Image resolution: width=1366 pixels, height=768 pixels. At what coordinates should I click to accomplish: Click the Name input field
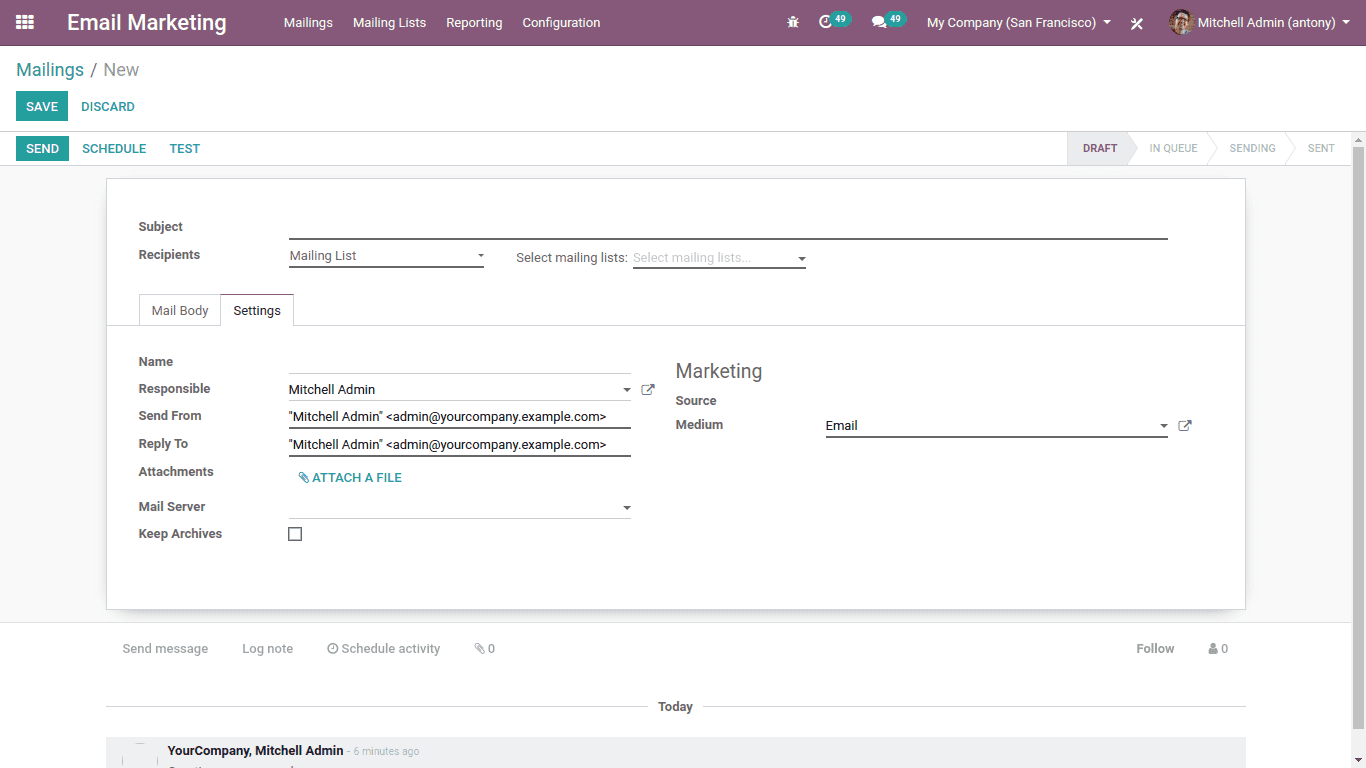pyautogui.click(x=460, y=362)
